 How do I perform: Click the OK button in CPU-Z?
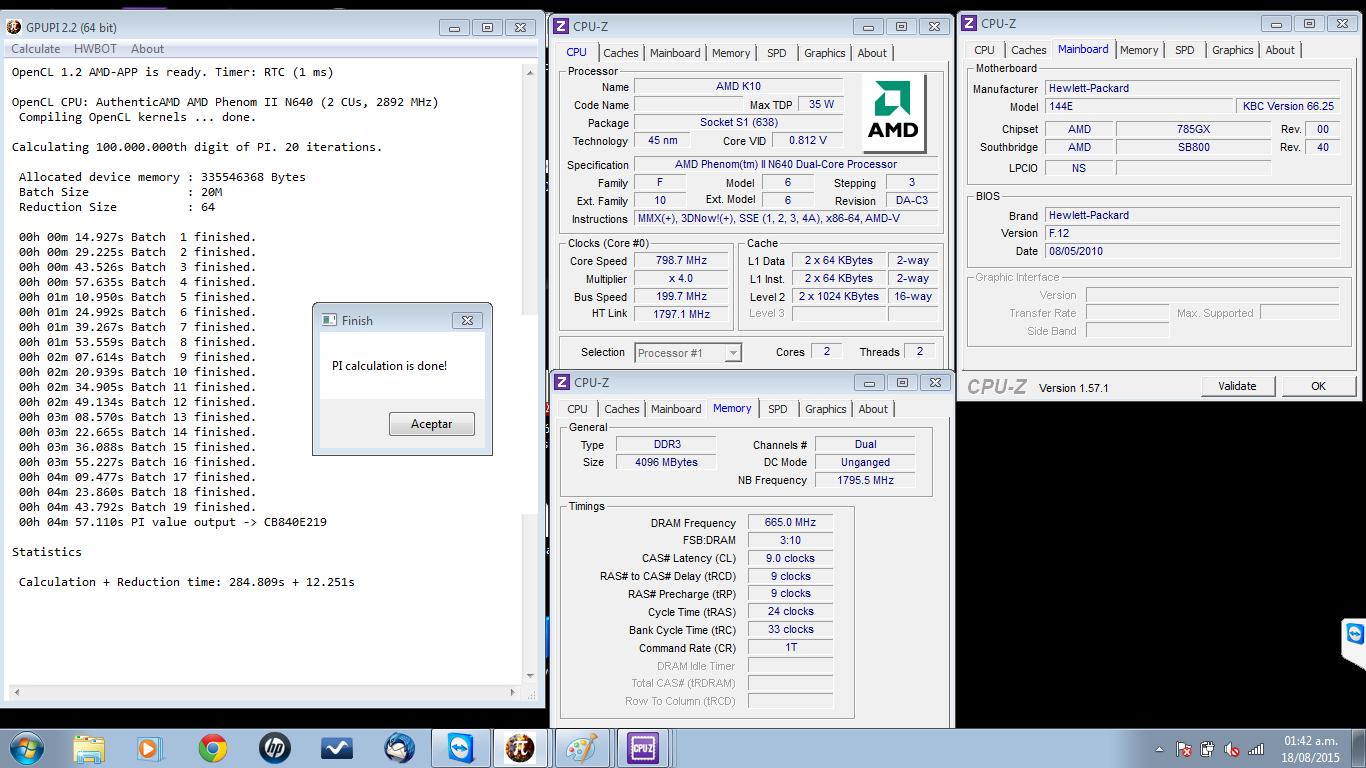[x=1318, y=386]
